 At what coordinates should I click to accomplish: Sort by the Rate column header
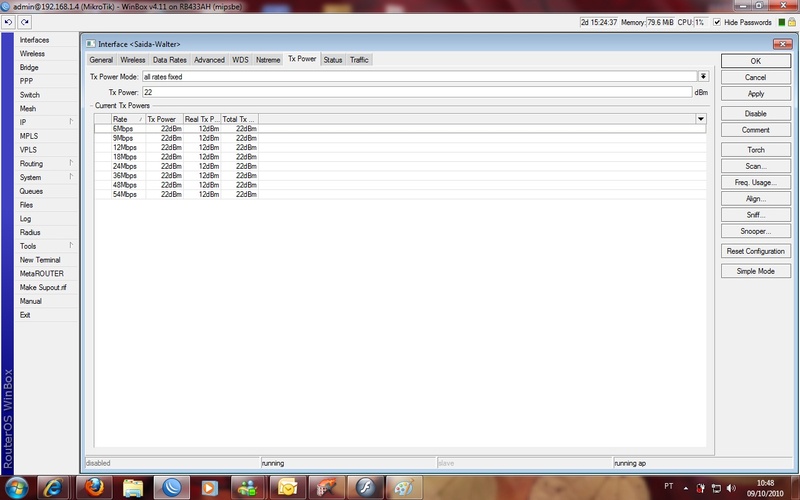pos(128,119)
